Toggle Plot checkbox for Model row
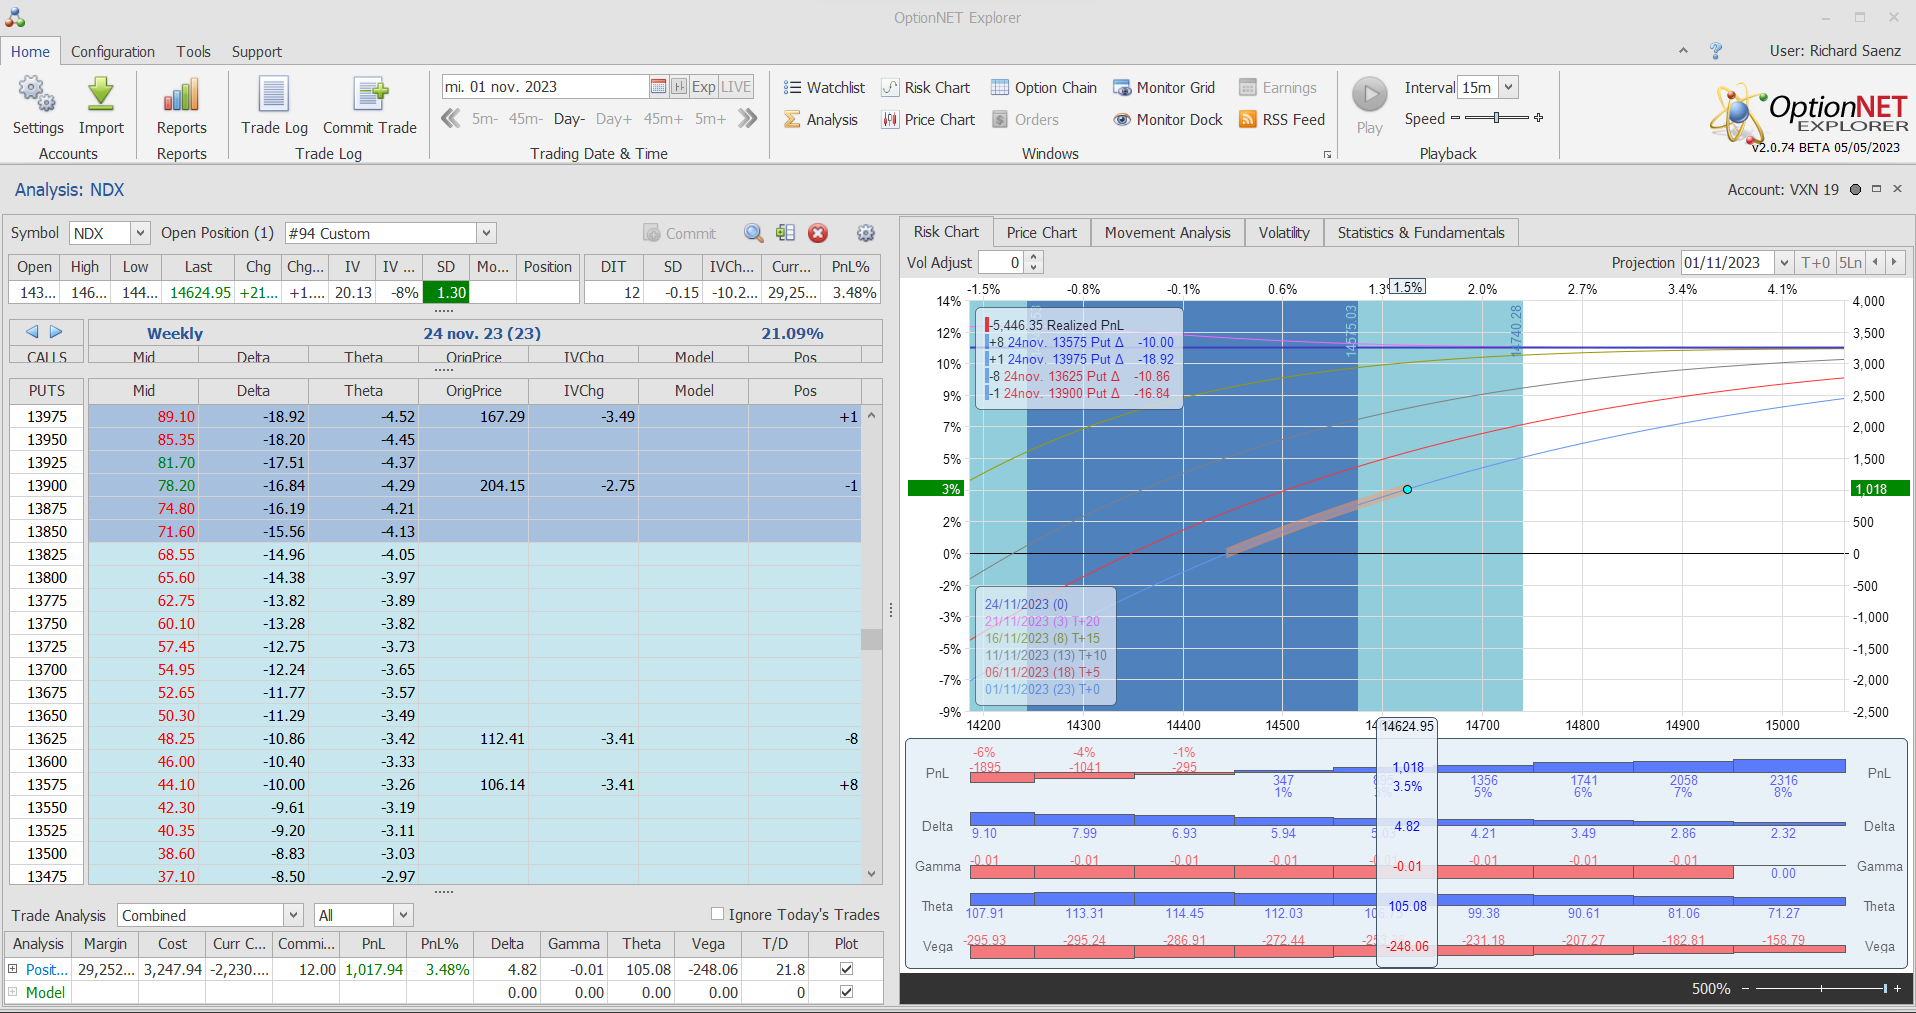Viewport: 1916px width, 1013px height. coord(847,992)
